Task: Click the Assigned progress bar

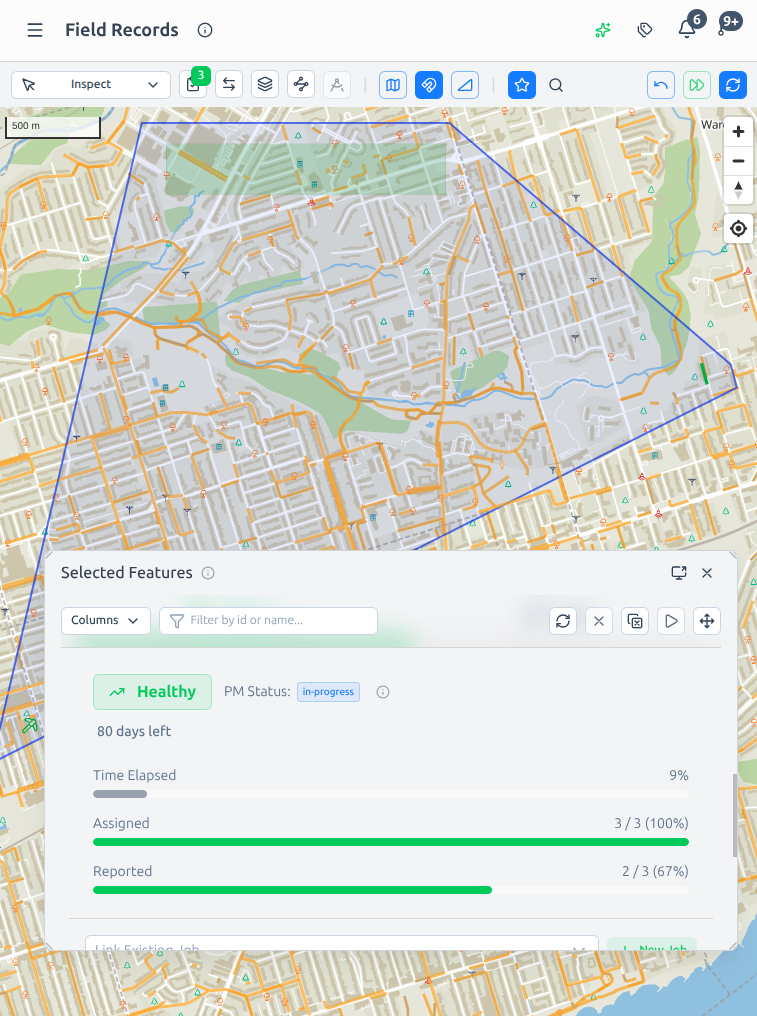Action: 391,842
